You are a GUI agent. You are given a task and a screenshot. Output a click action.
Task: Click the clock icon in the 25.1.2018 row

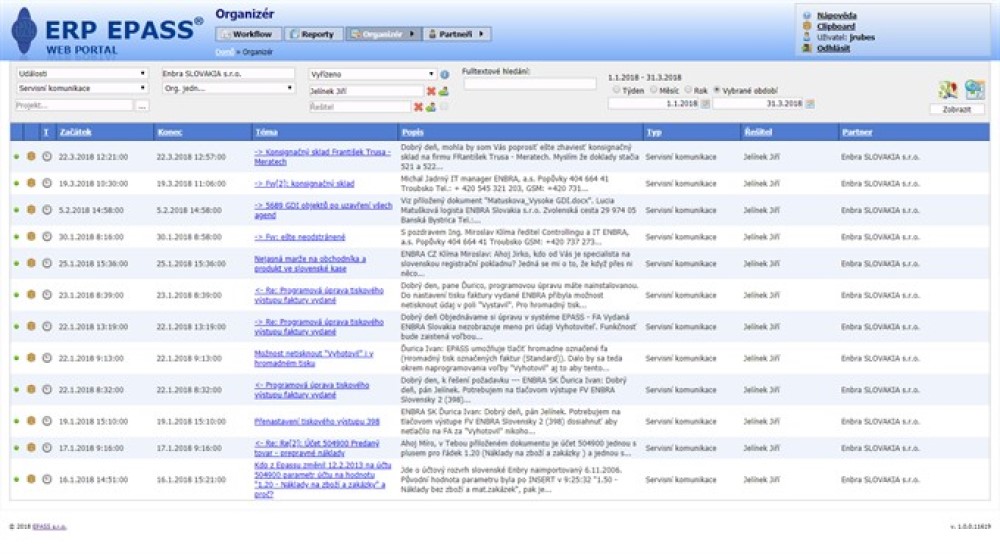coord(47,263)
